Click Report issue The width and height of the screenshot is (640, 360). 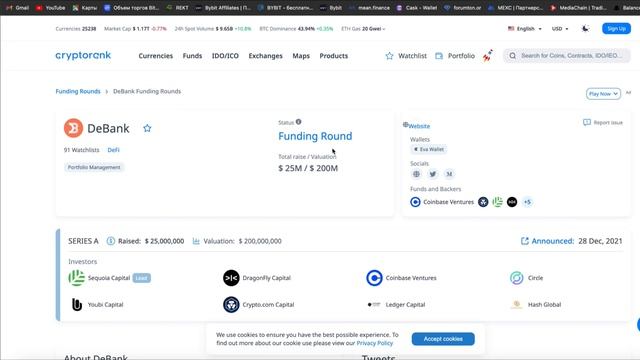coord(603,122)
